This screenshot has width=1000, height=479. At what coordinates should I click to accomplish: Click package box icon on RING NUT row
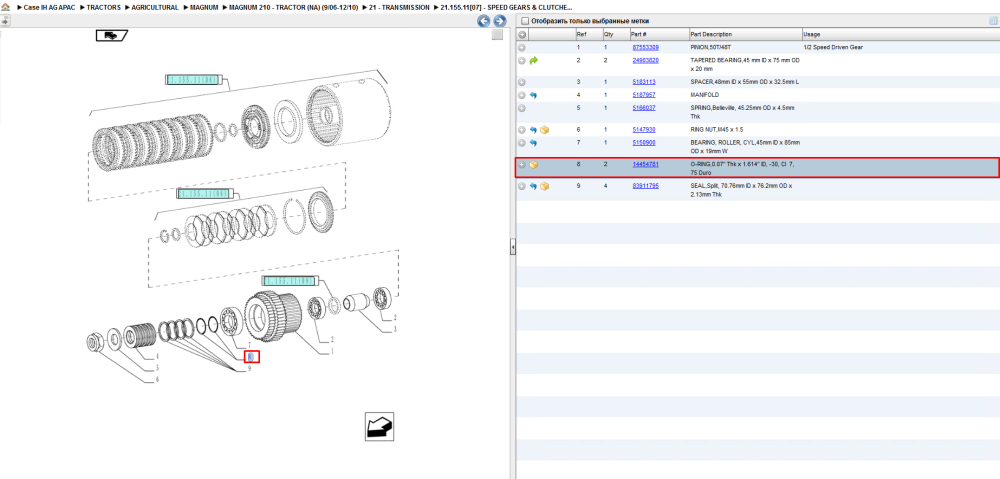pos(545,129)
